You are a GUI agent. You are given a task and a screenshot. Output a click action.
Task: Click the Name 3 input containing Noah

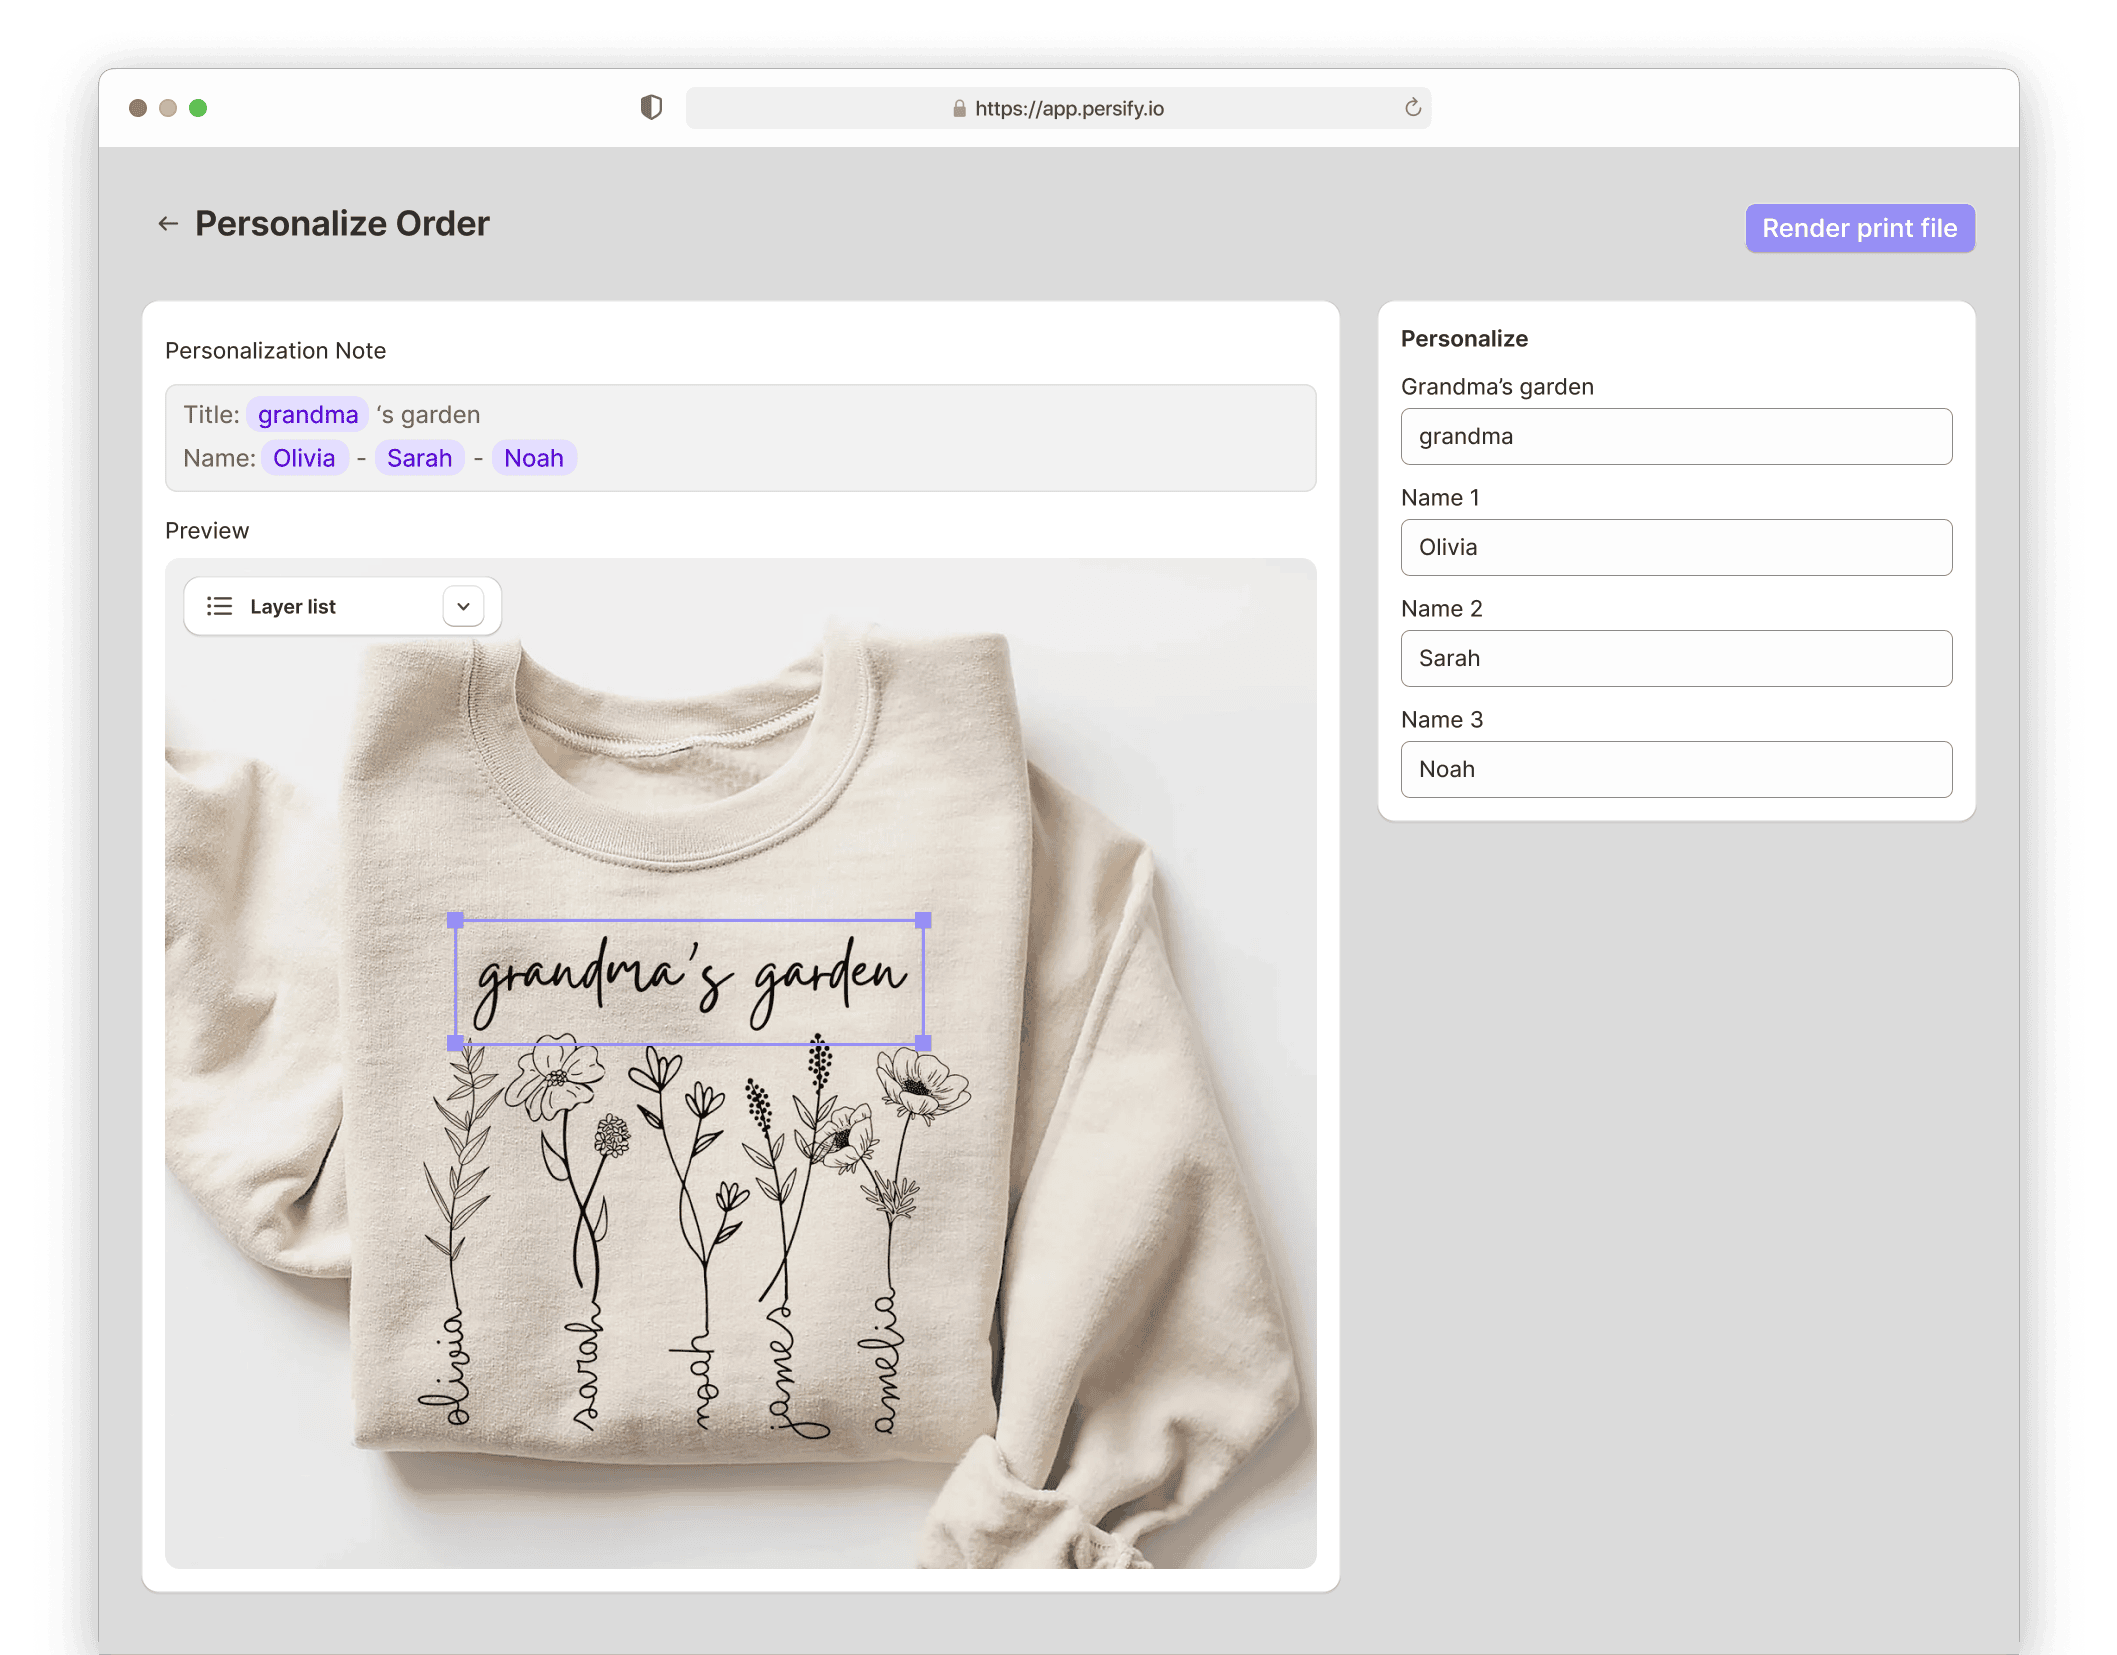tap(1676, 769)
